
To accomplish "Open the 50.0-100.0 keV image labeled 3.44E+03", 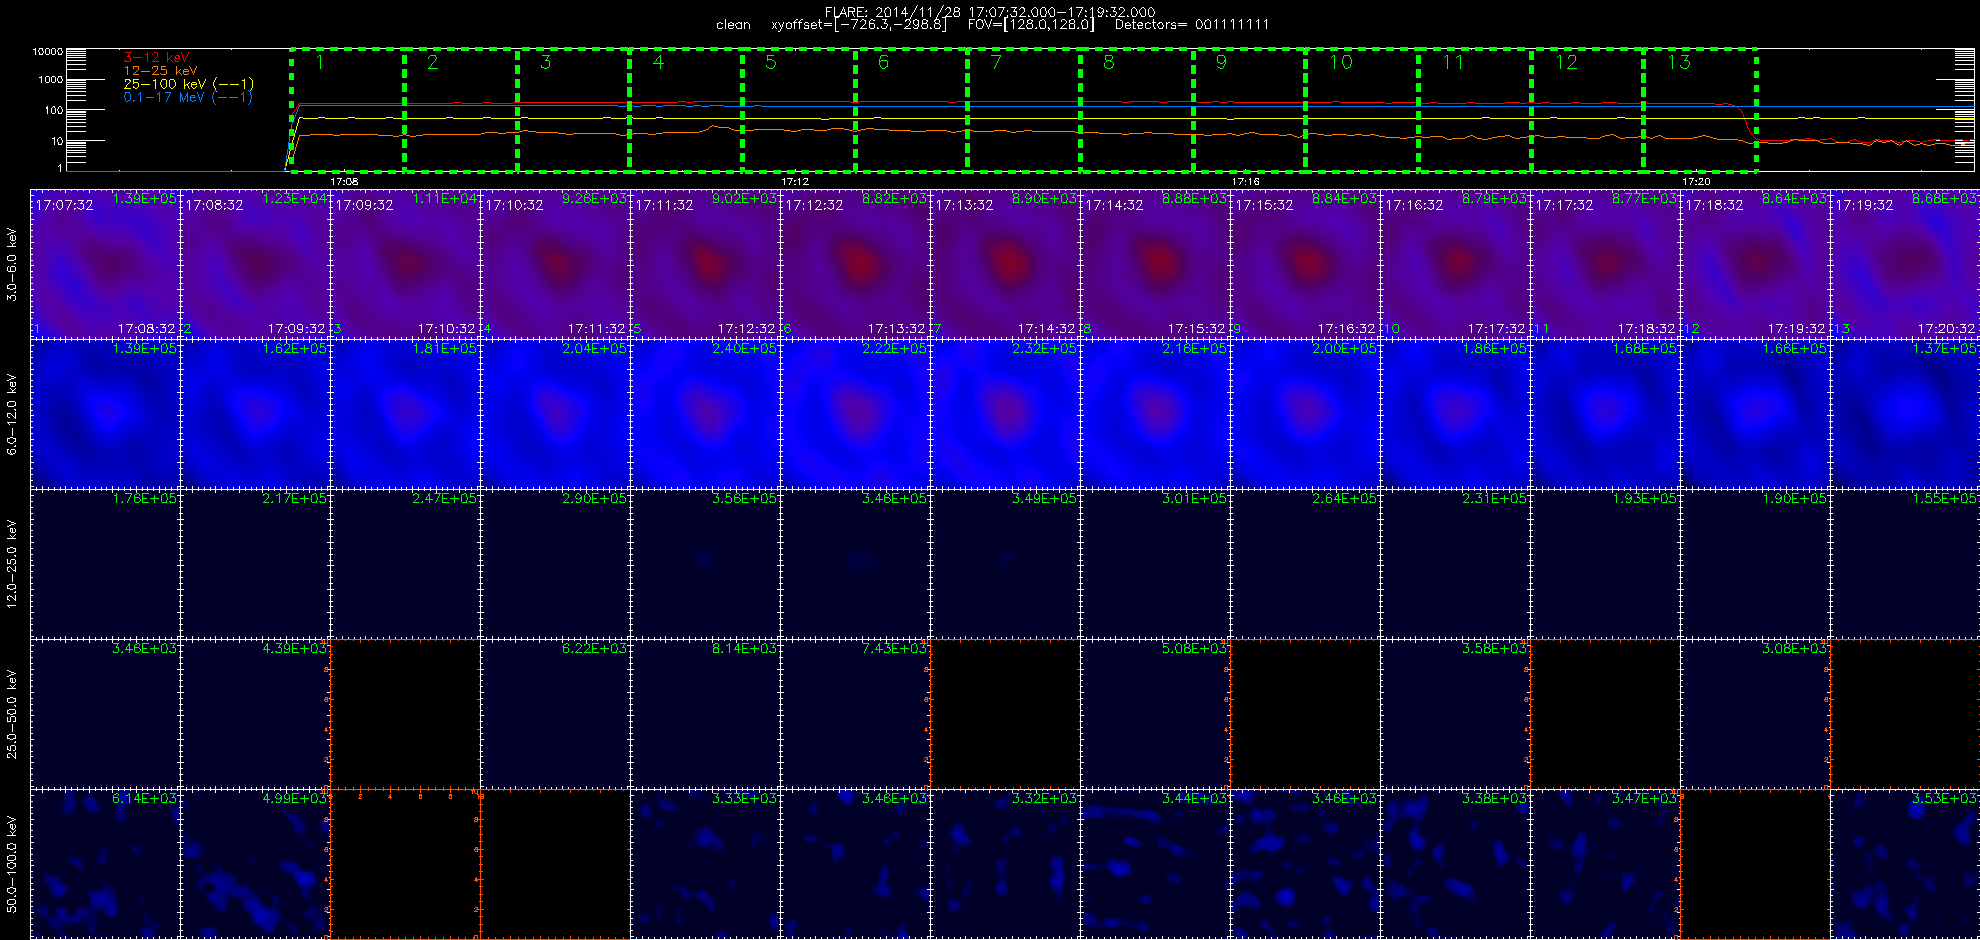I will pyautogui.click(x=1155, y=864).
